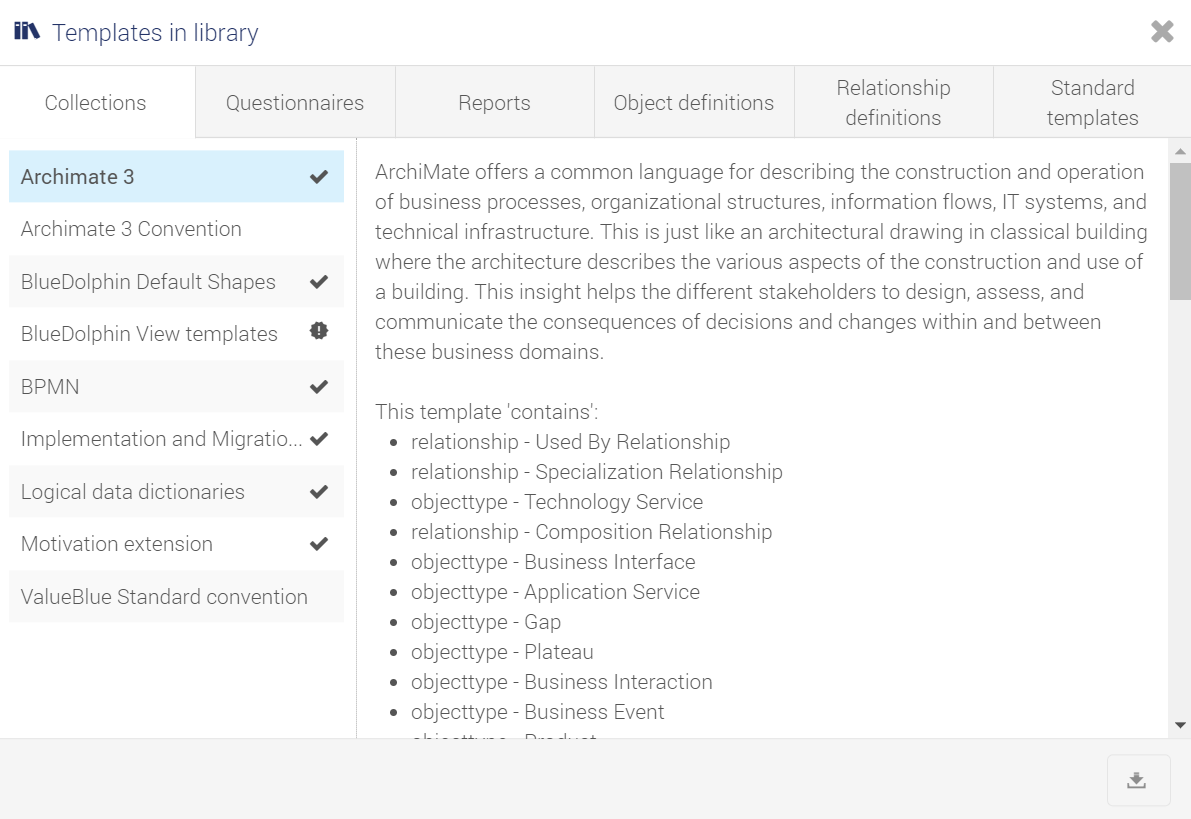The height and width of the screenshot is (819, 1191).
Task: Open the Reports tab
Action: [494, 103]
